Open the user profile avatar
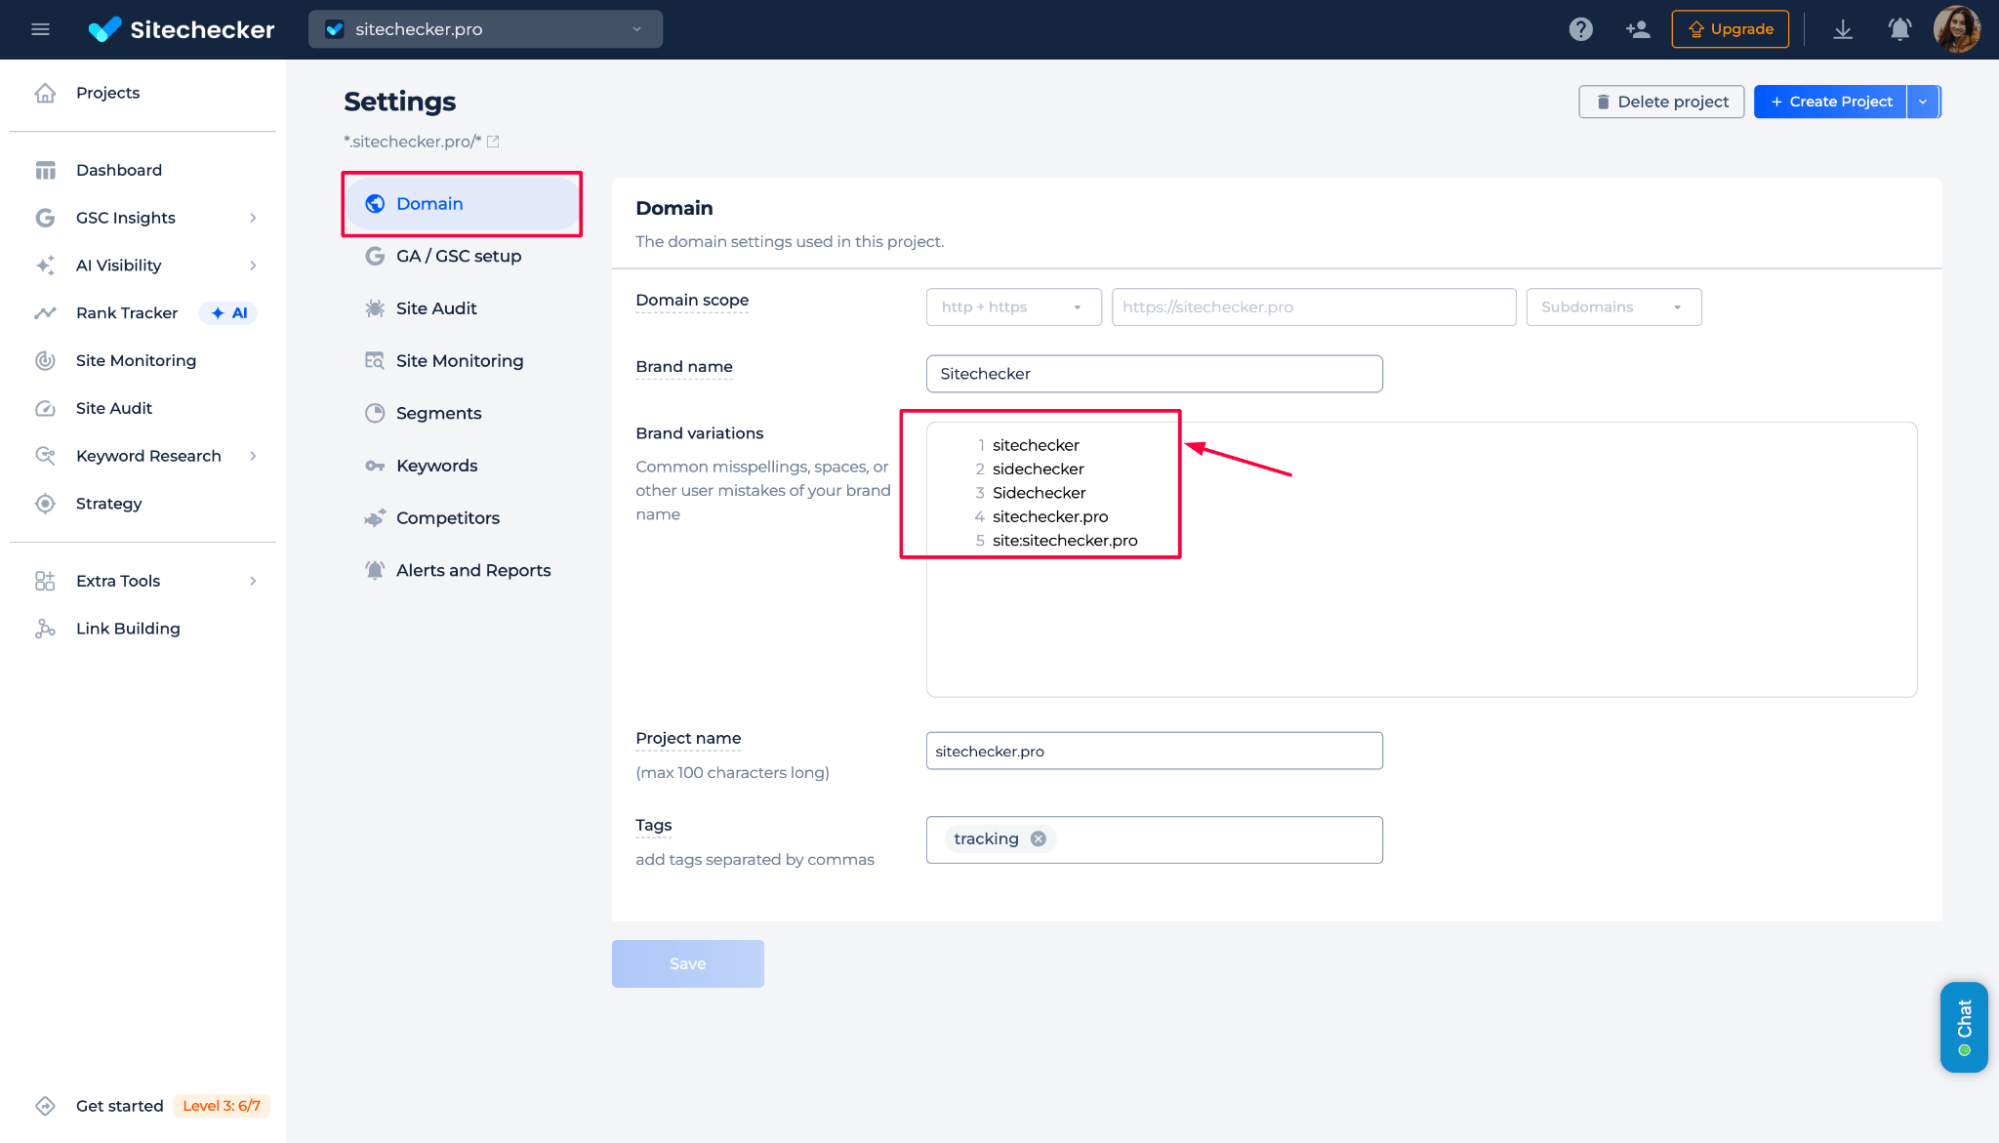The height and width of the screenshot is (1143, 1999). tap(1956, 29)
